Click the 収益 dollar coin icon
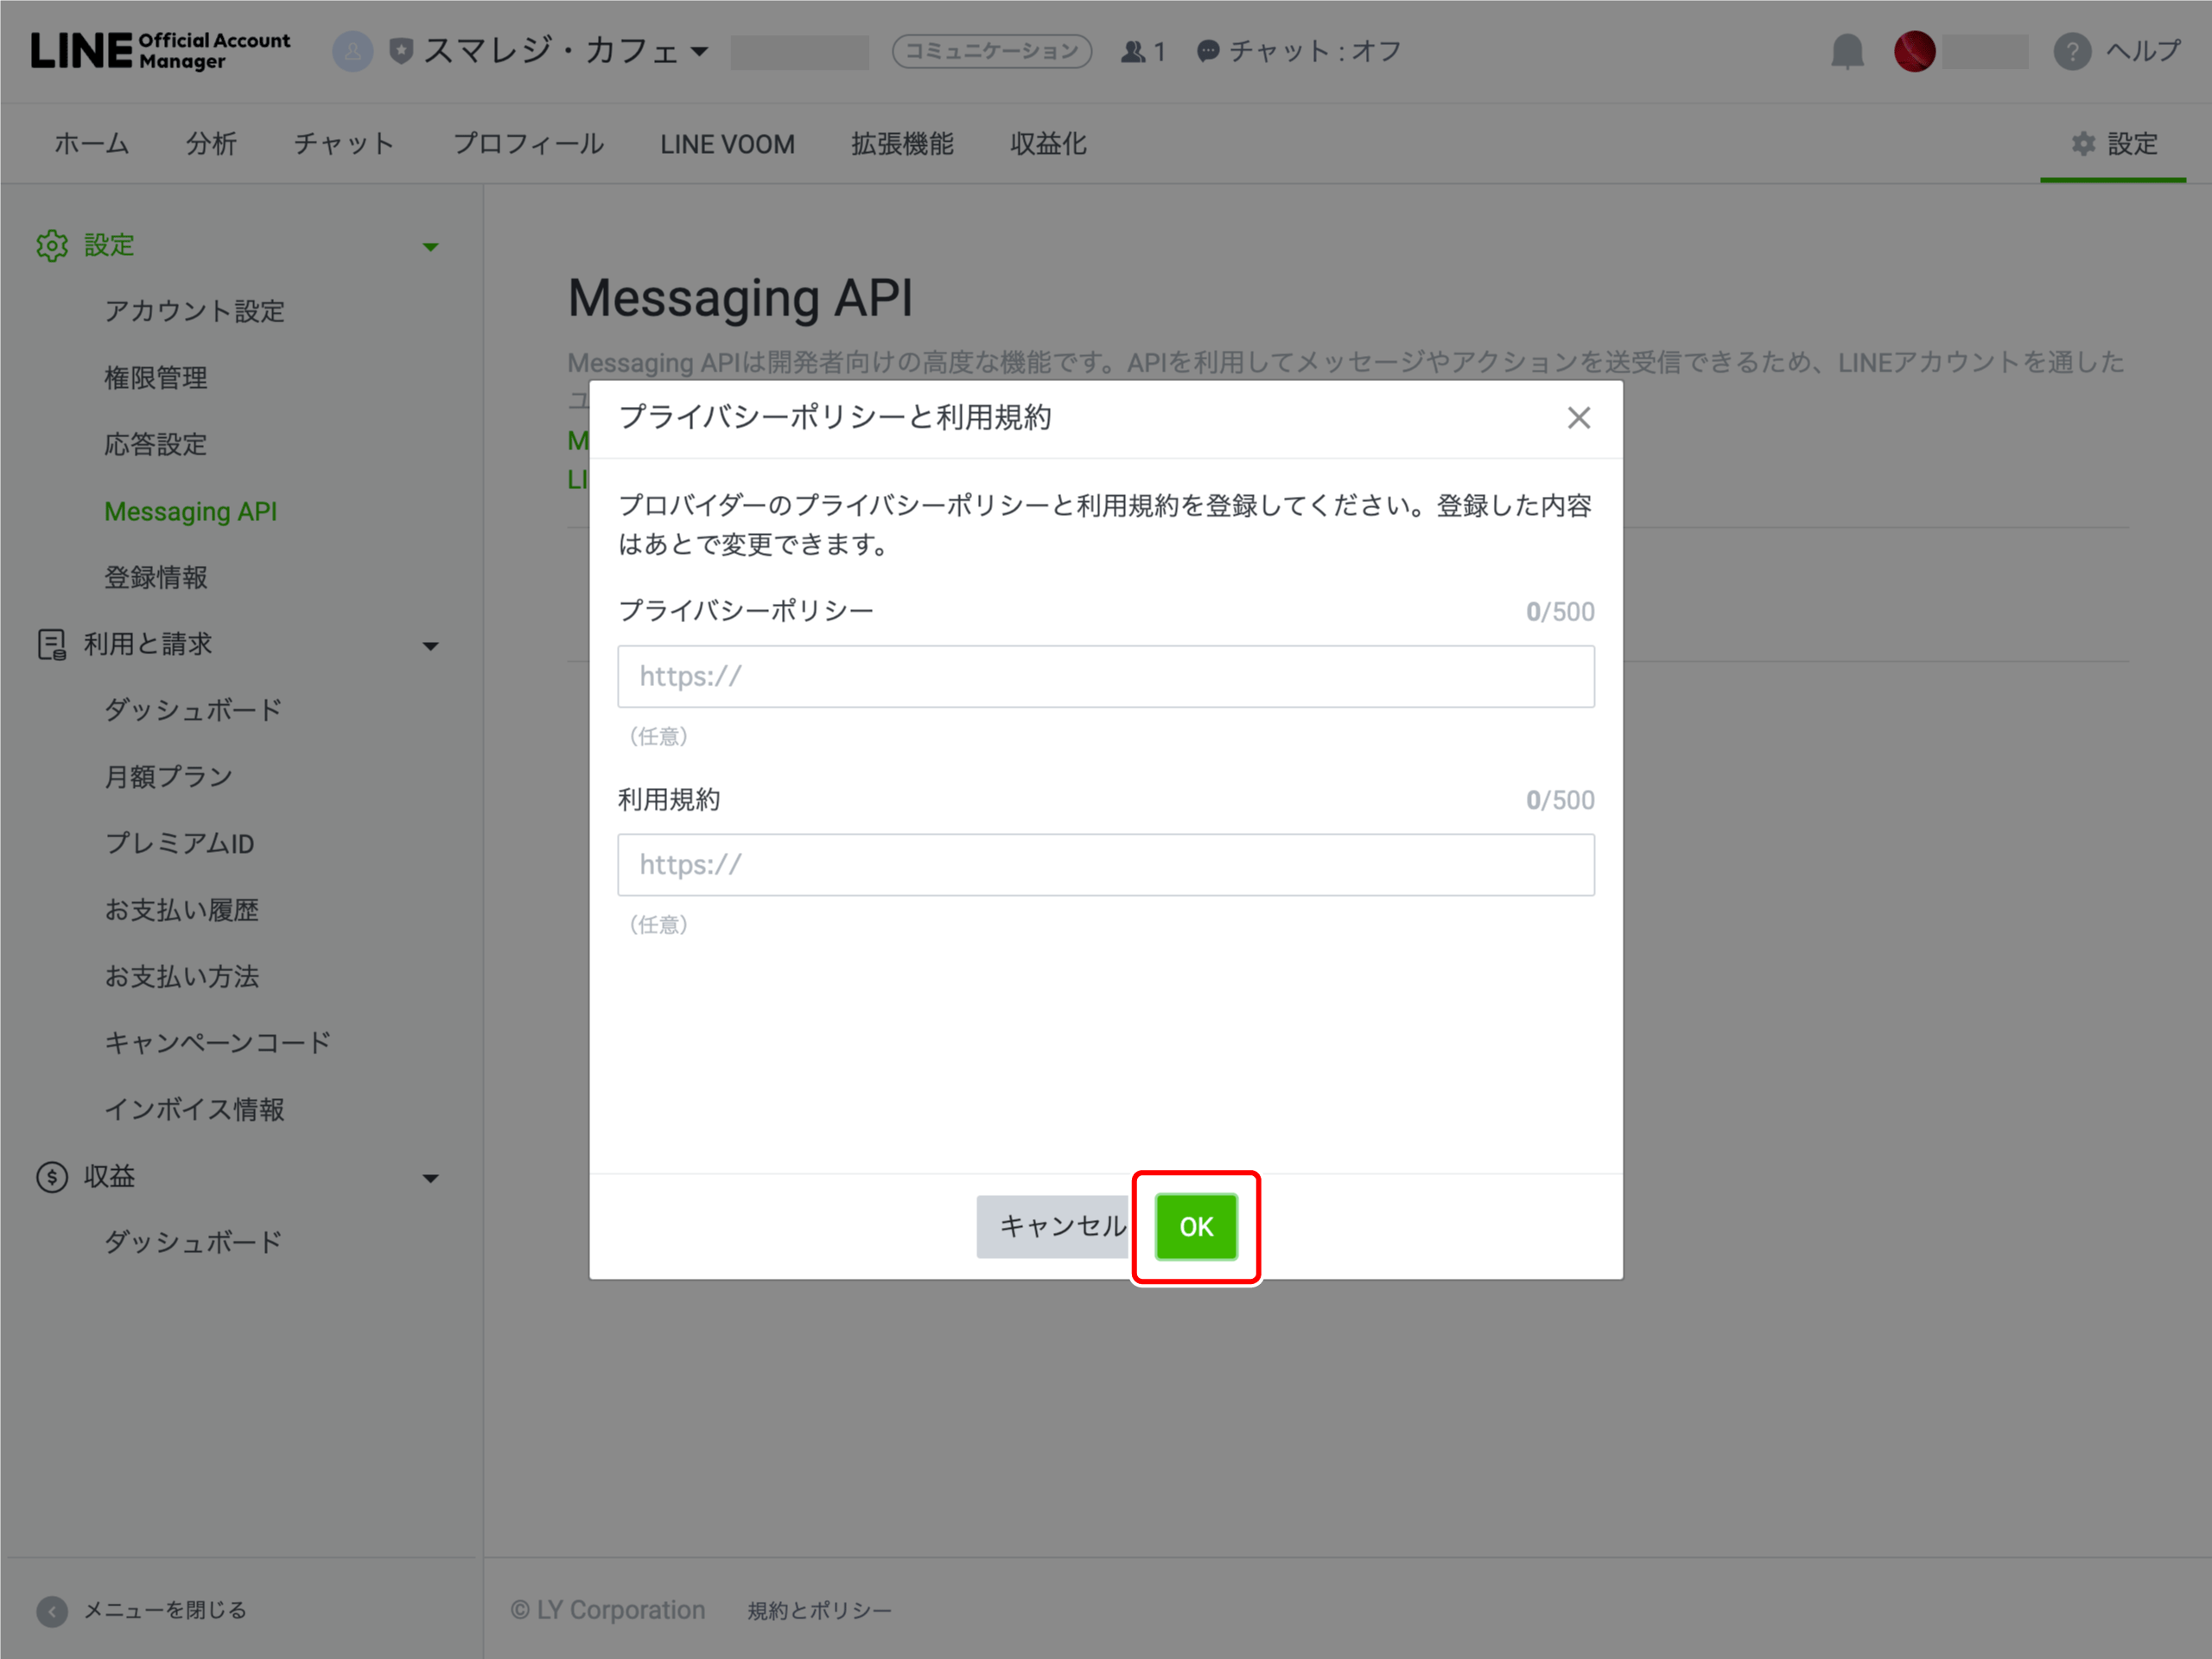This screenshot has width=2212, height=1659. [x=52, y=1177]
